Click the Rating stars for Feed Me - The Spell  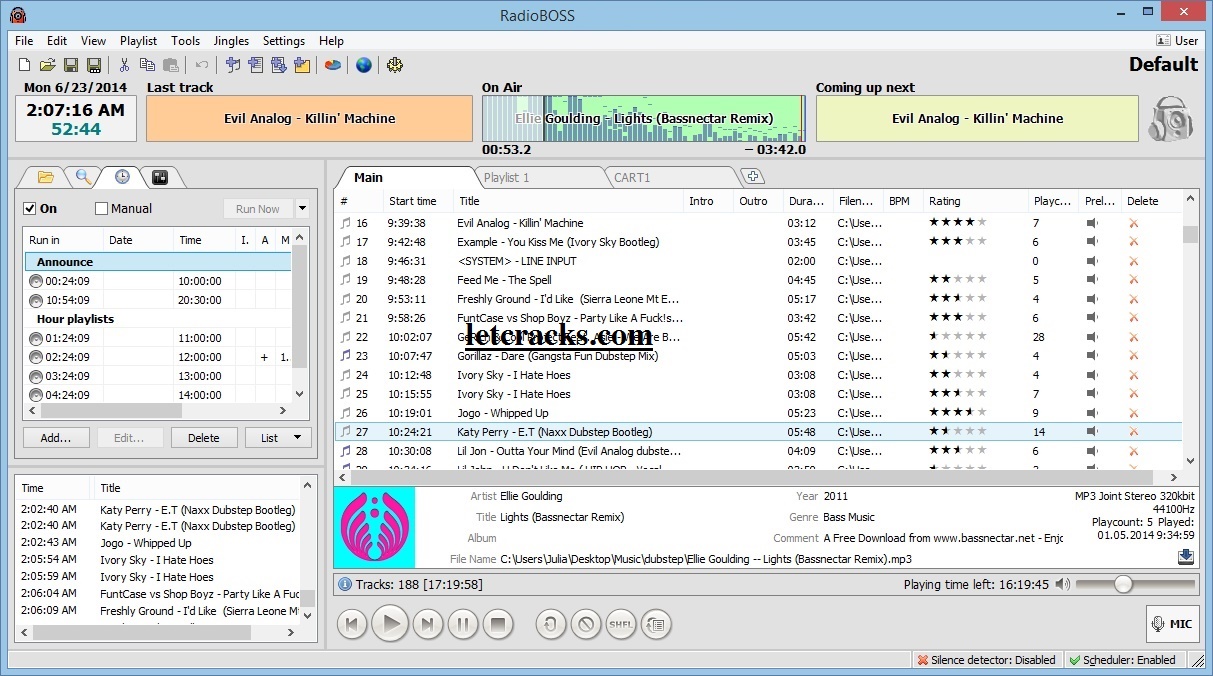(x=957, y=280)
